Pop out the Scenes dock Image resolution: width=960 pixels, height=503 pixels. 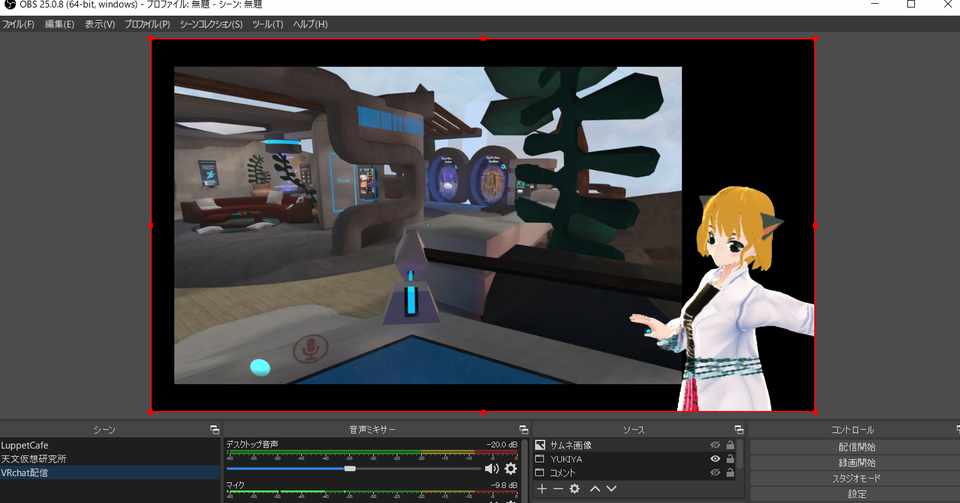click(x=214, y=430)
